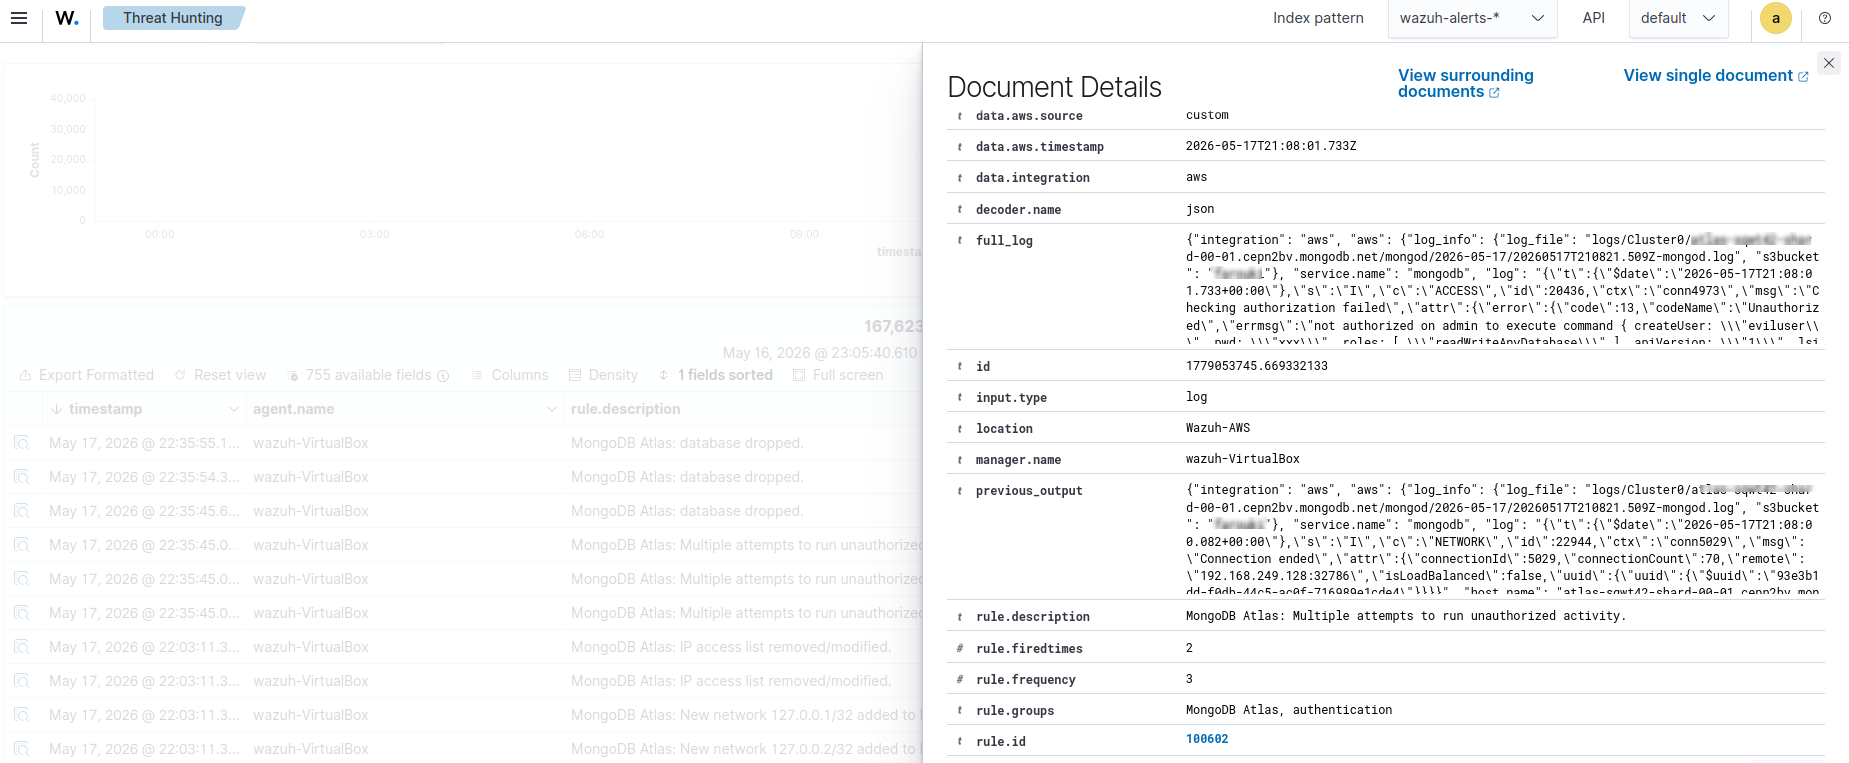Click string type icon beside manager.name

[960, 460]
